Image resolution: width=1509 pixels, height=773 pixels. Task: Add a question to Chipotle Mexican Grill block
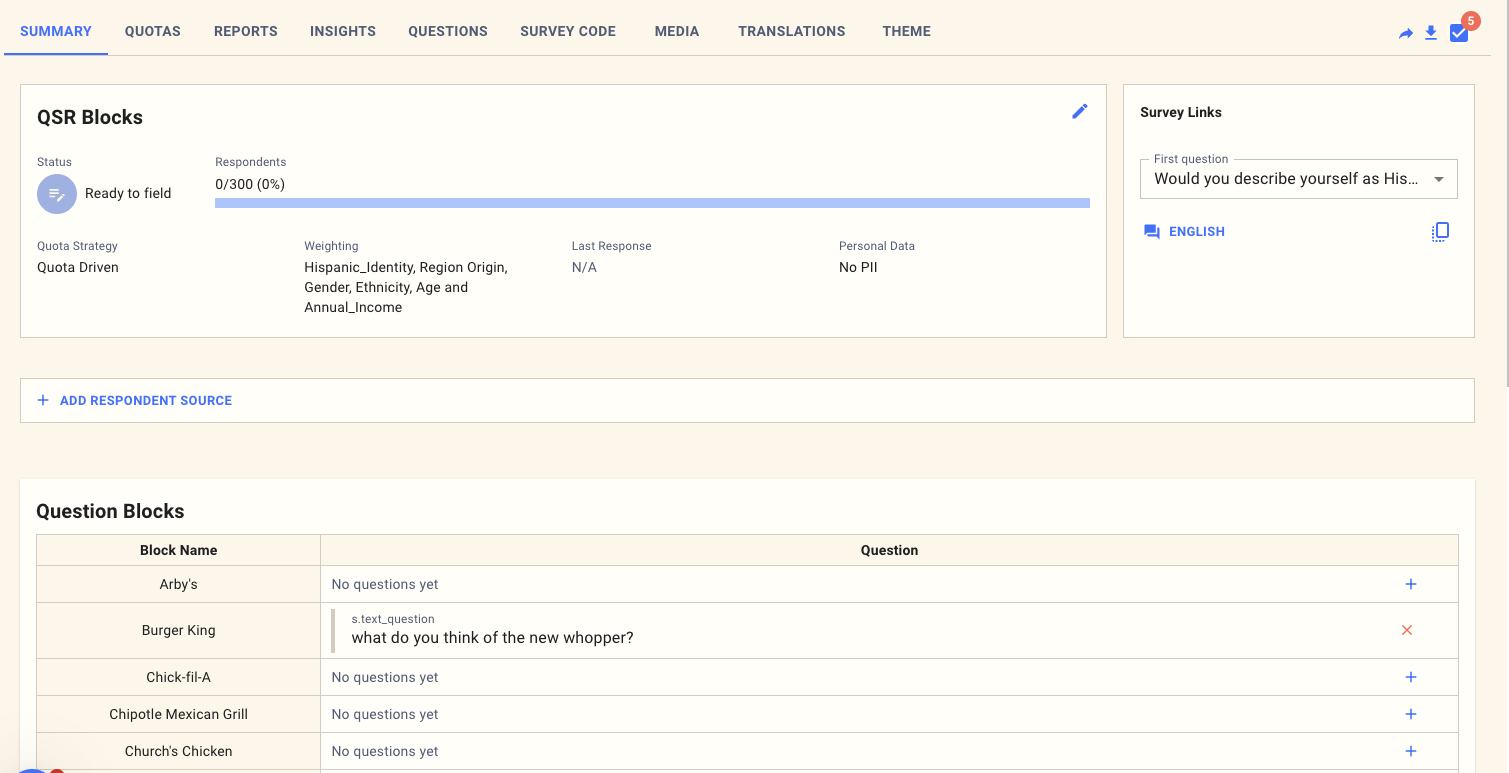point(1410,714)
